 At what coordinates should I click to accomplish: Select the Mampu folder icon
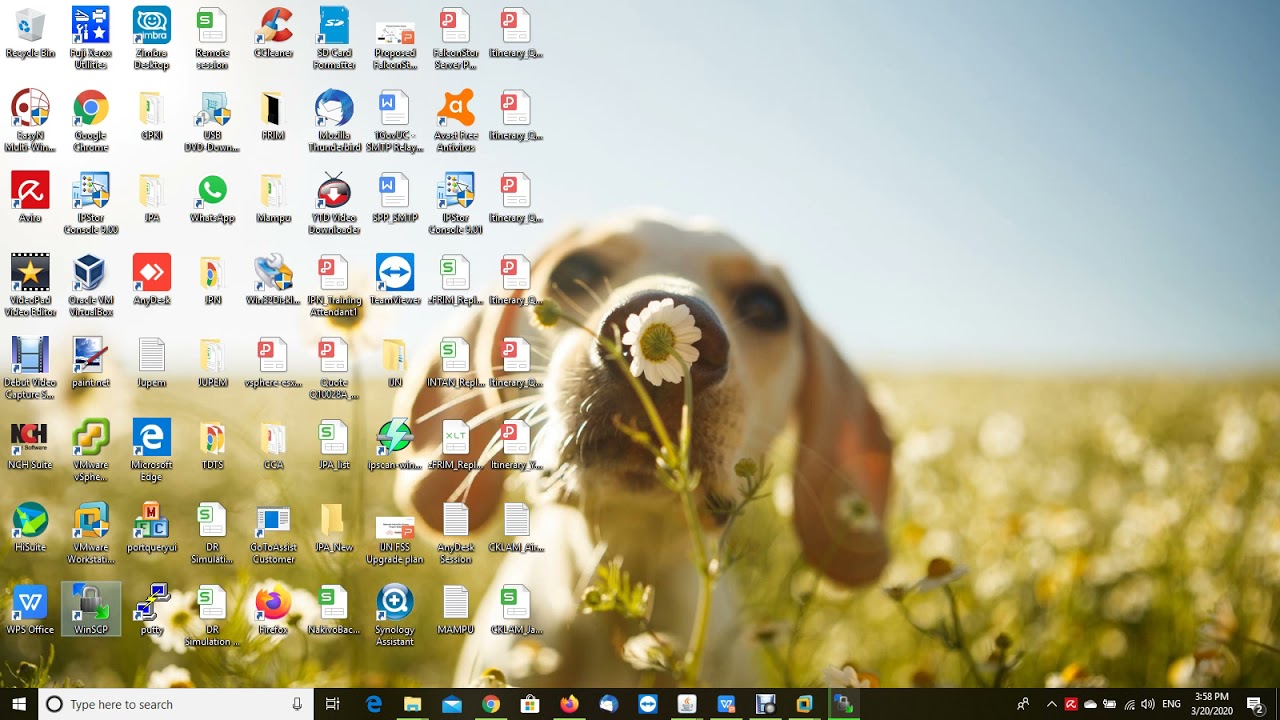(x=273, y=198)
